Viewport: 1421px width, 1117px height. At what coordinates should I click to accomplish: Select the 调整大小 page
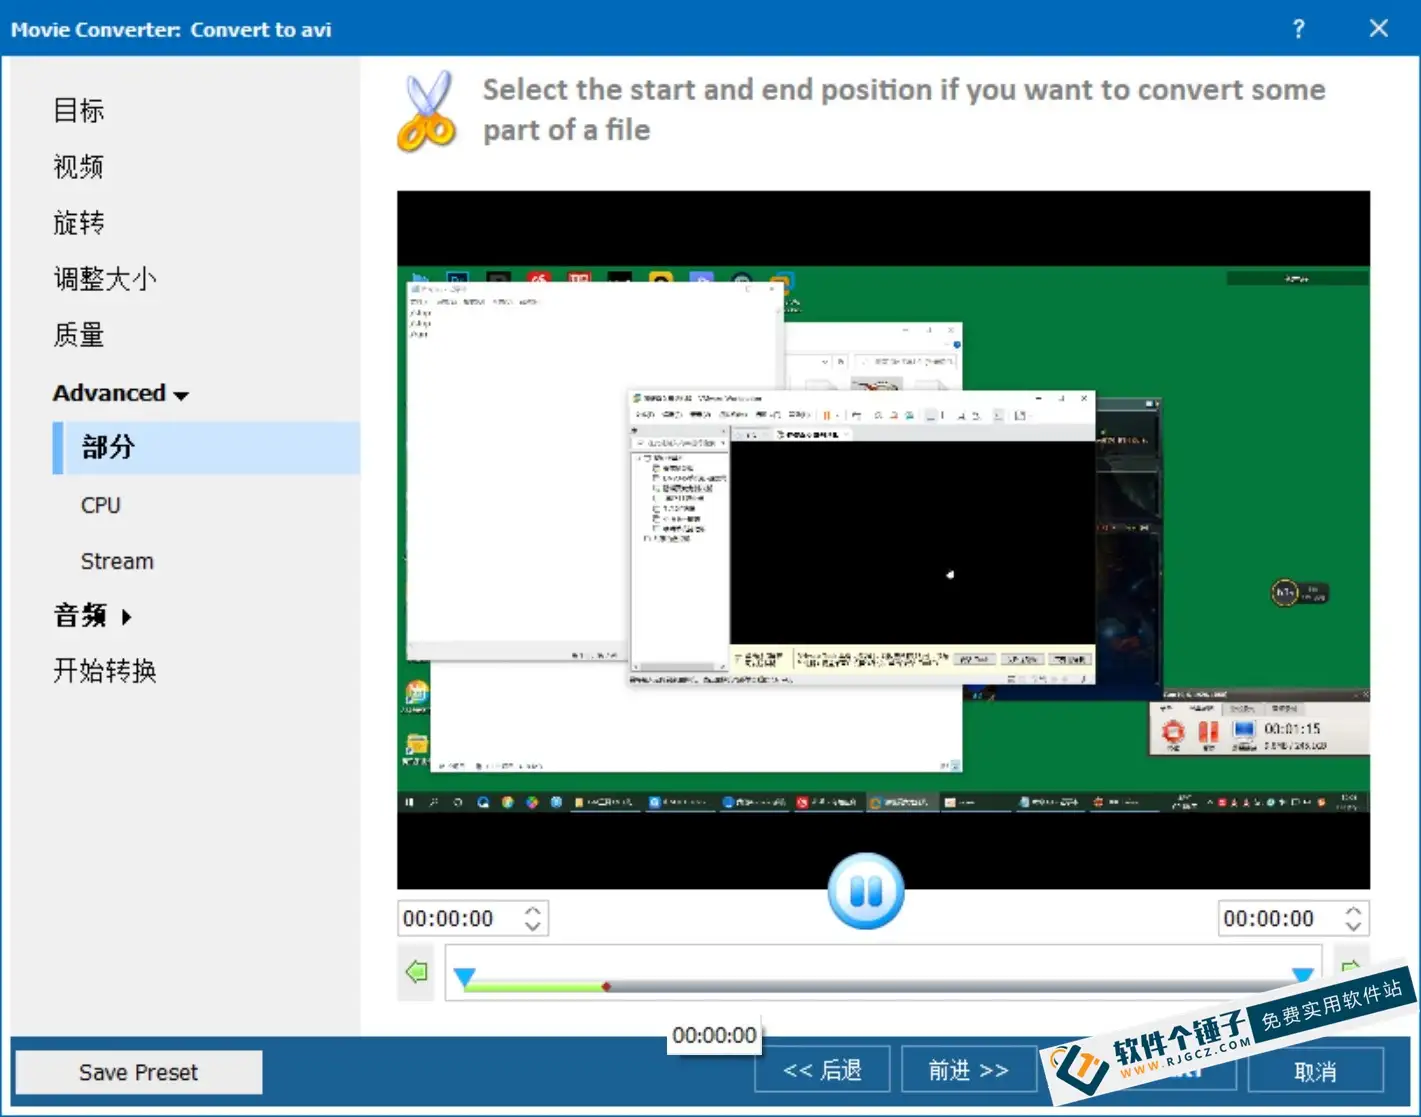(x=105, y=279)
